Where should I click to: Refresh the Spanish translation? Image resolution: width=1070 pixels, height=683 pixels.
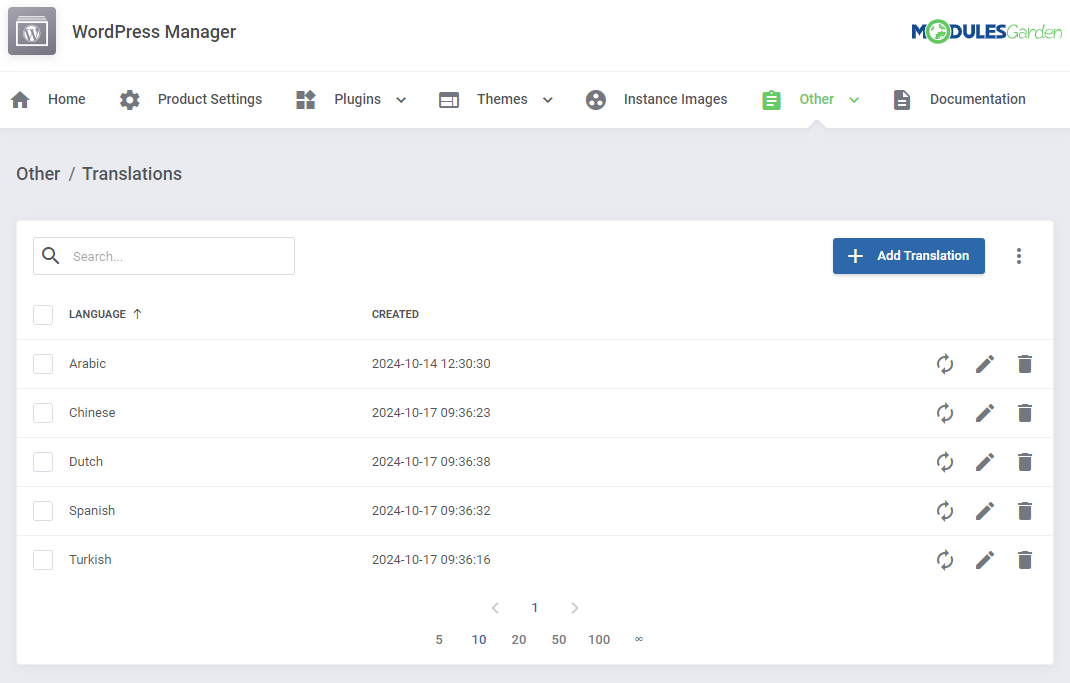[x=945, y=511]
